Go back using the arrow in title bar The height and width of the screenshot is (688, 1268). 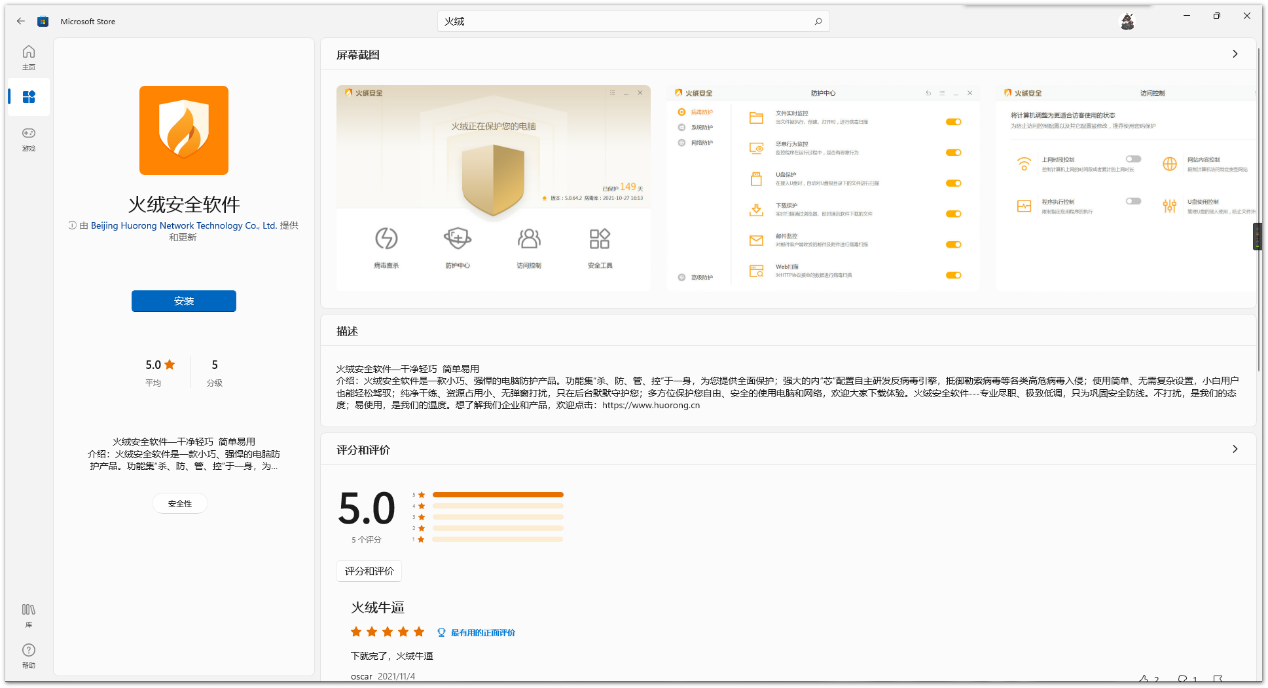click(x=21, y=21)
